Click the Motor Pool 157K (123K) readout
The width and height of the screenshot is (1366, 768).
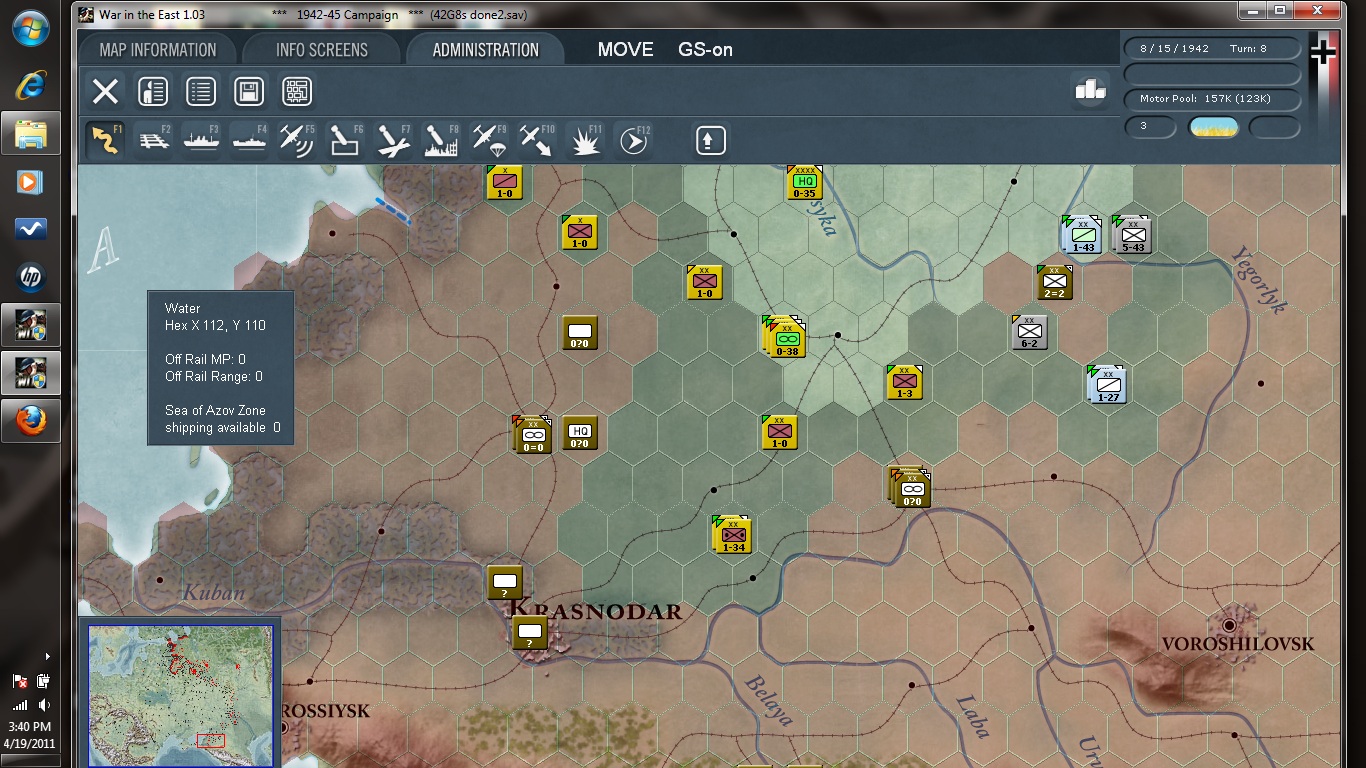pyautogui.click(x=1213, y=99)
